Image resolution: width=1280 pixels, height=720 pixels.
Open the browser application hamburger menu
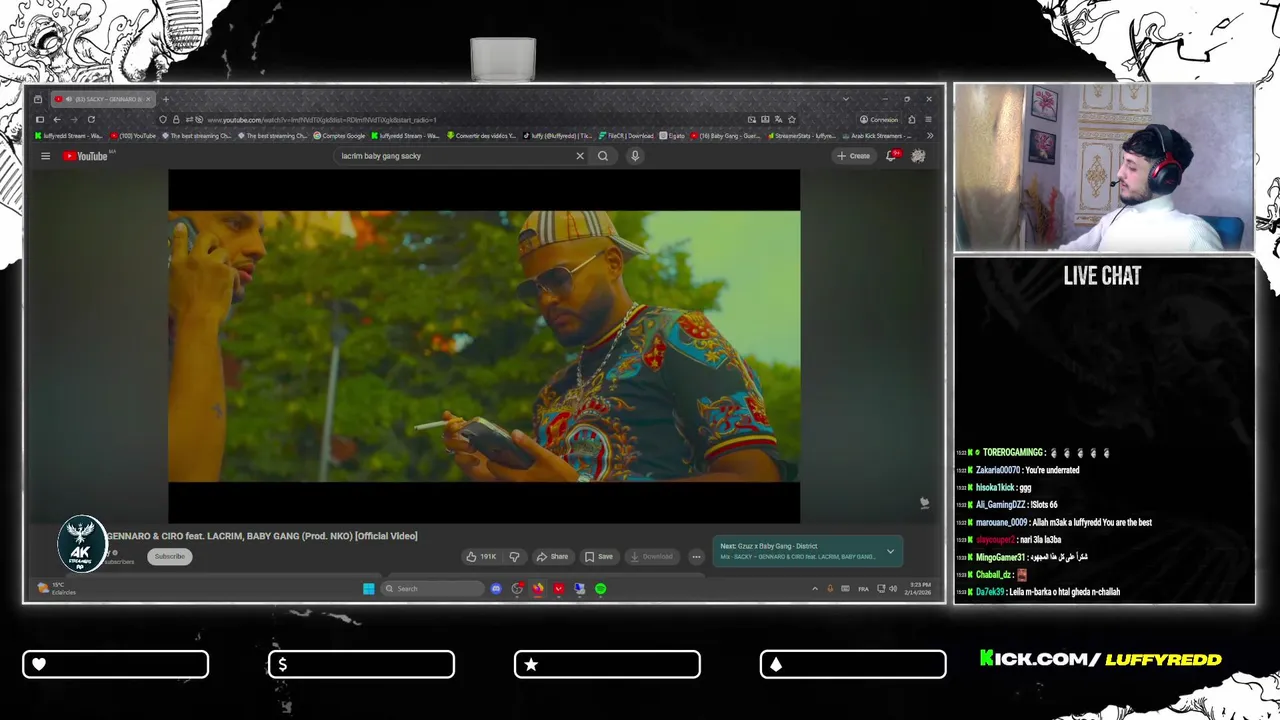coord(928,120)
